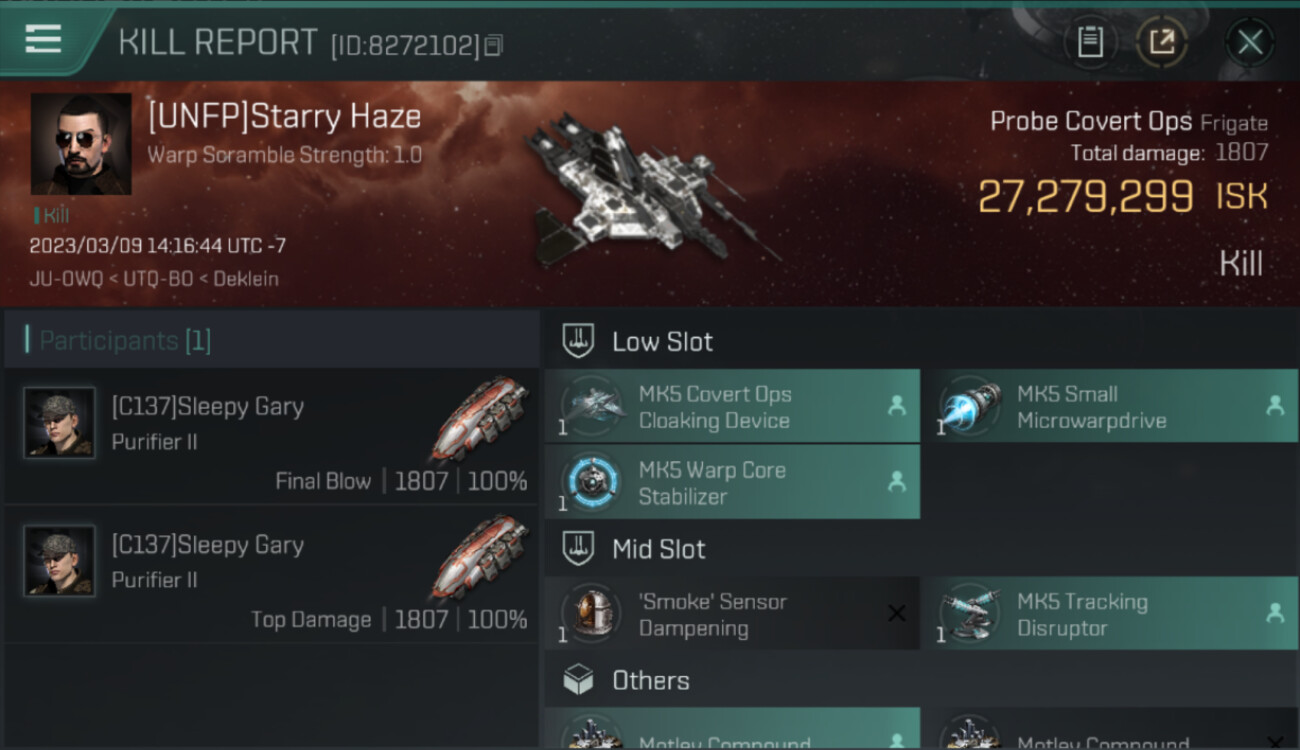Share the kill report via export icon
The width and height of the screenshot is (1300, 750).
tap(1161, 42)
